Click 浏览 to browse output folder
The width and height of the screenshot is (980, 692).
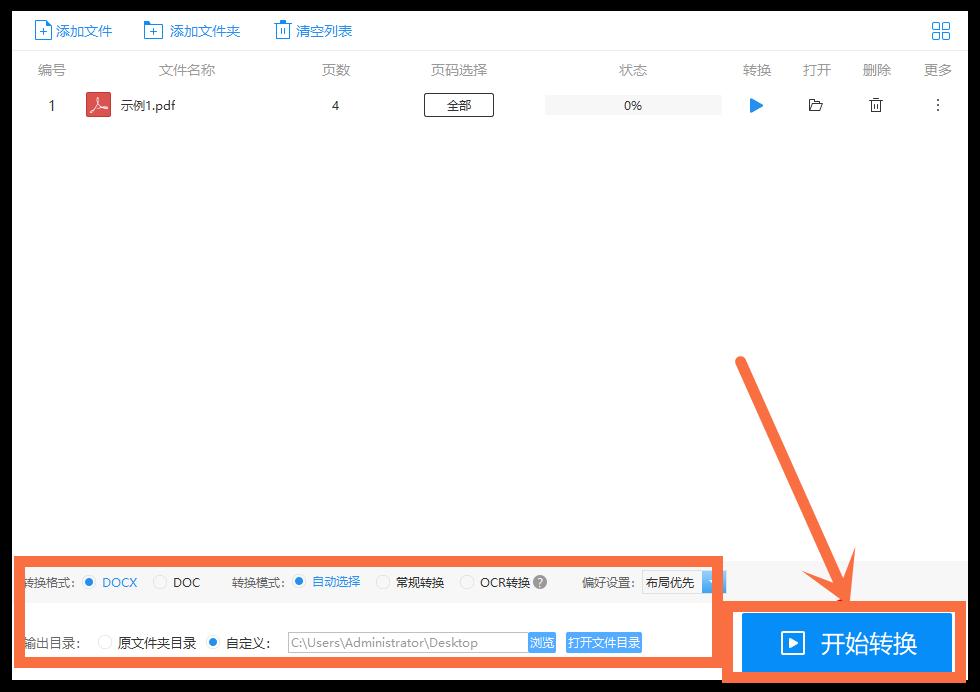pos(541,643)
